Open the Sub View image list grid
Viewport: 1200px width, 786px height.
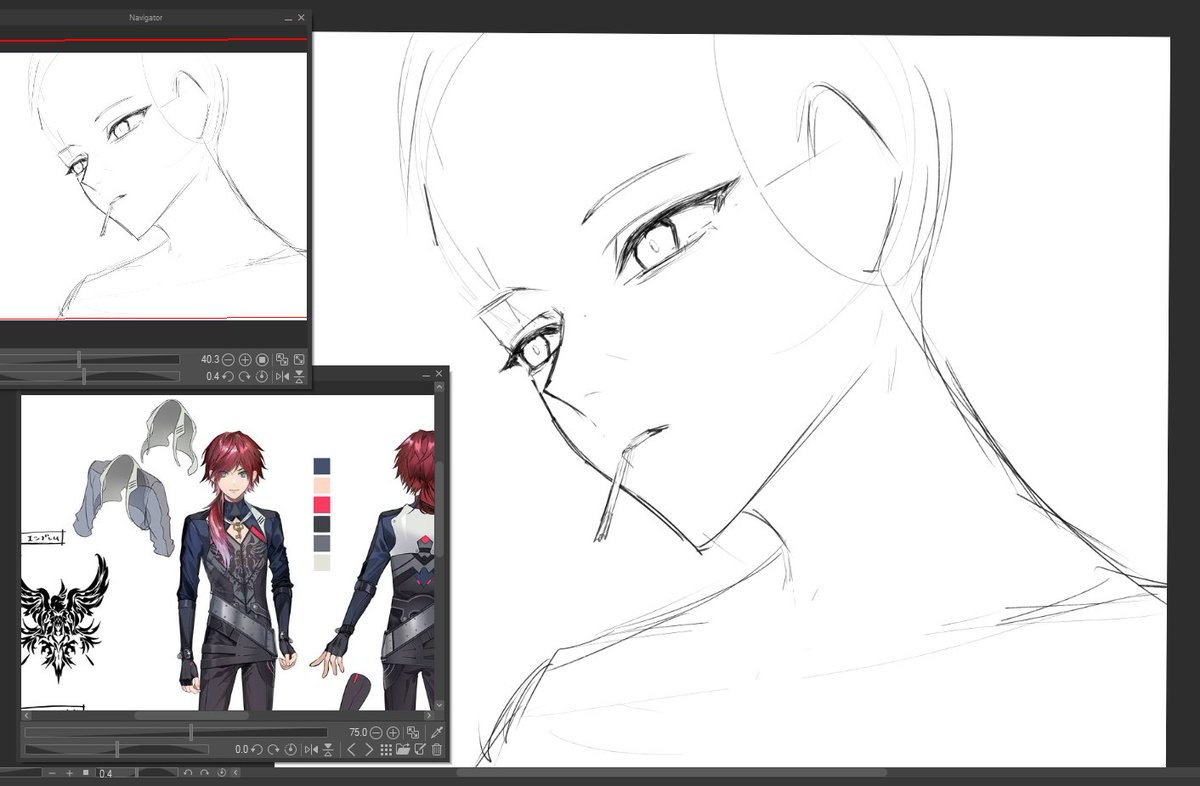(x=386, y=749)
